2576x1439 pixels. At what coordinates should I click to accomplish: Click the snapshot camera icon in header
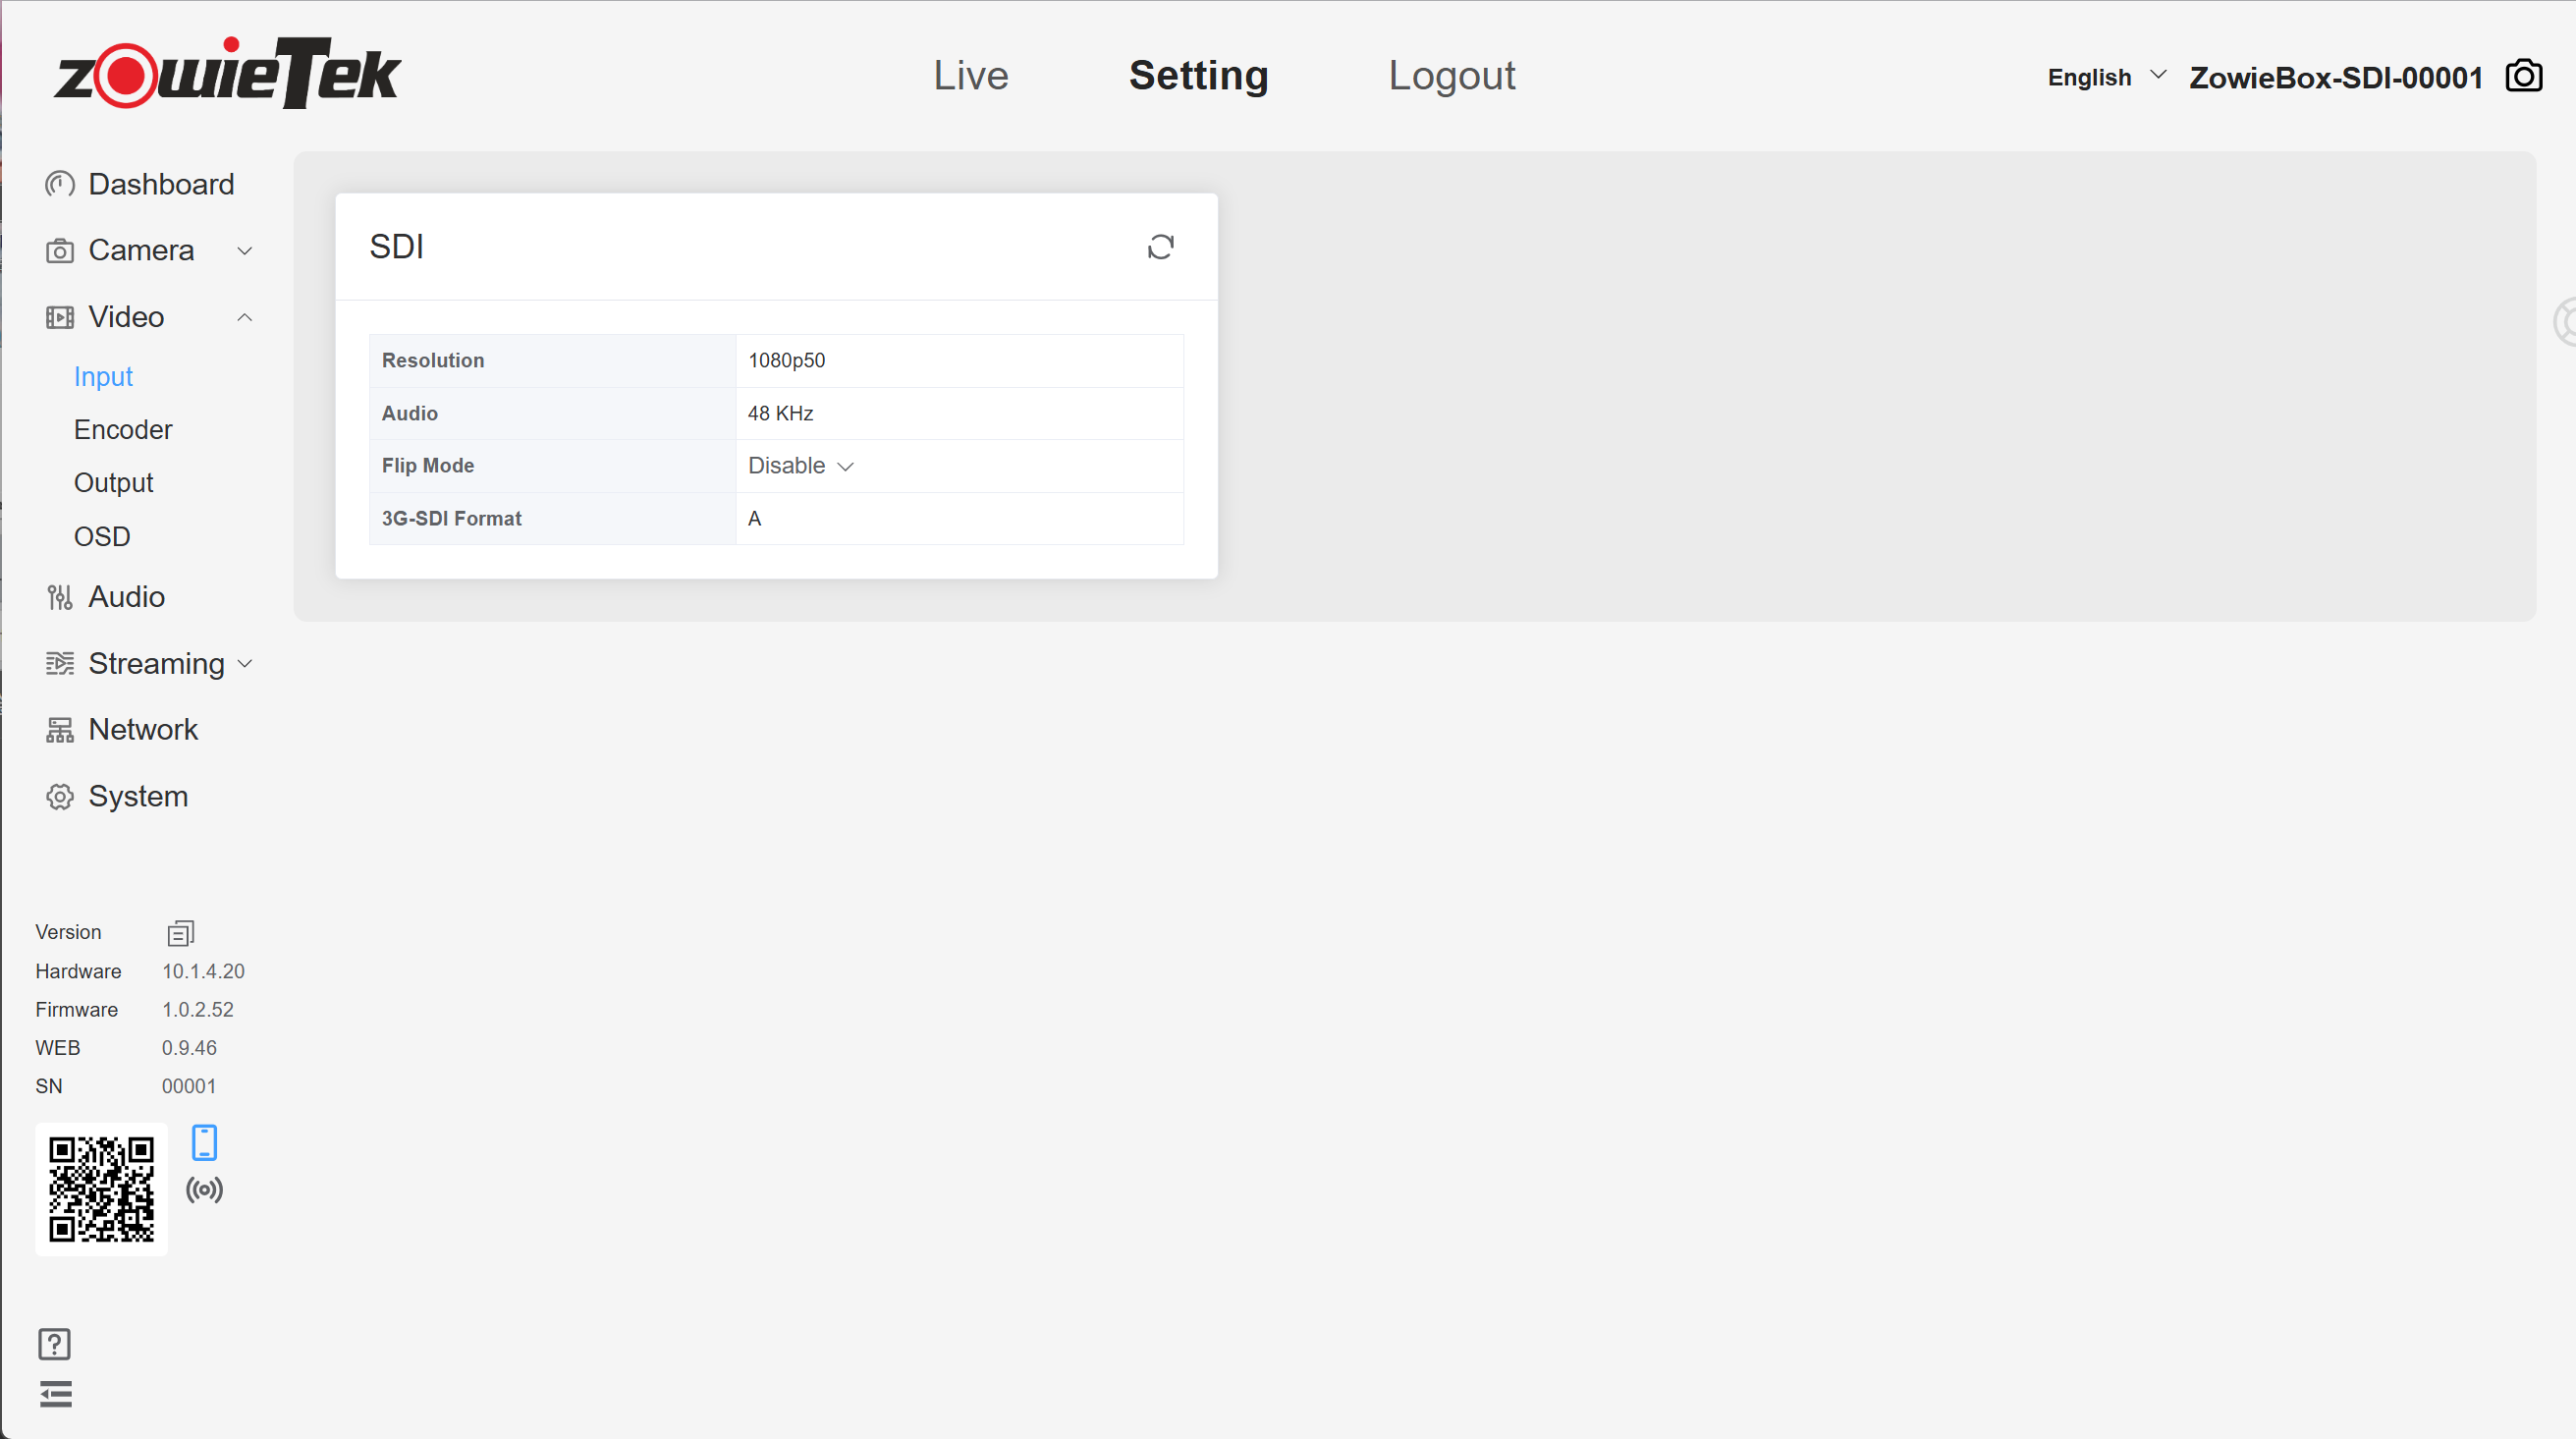click(2523, 76)
